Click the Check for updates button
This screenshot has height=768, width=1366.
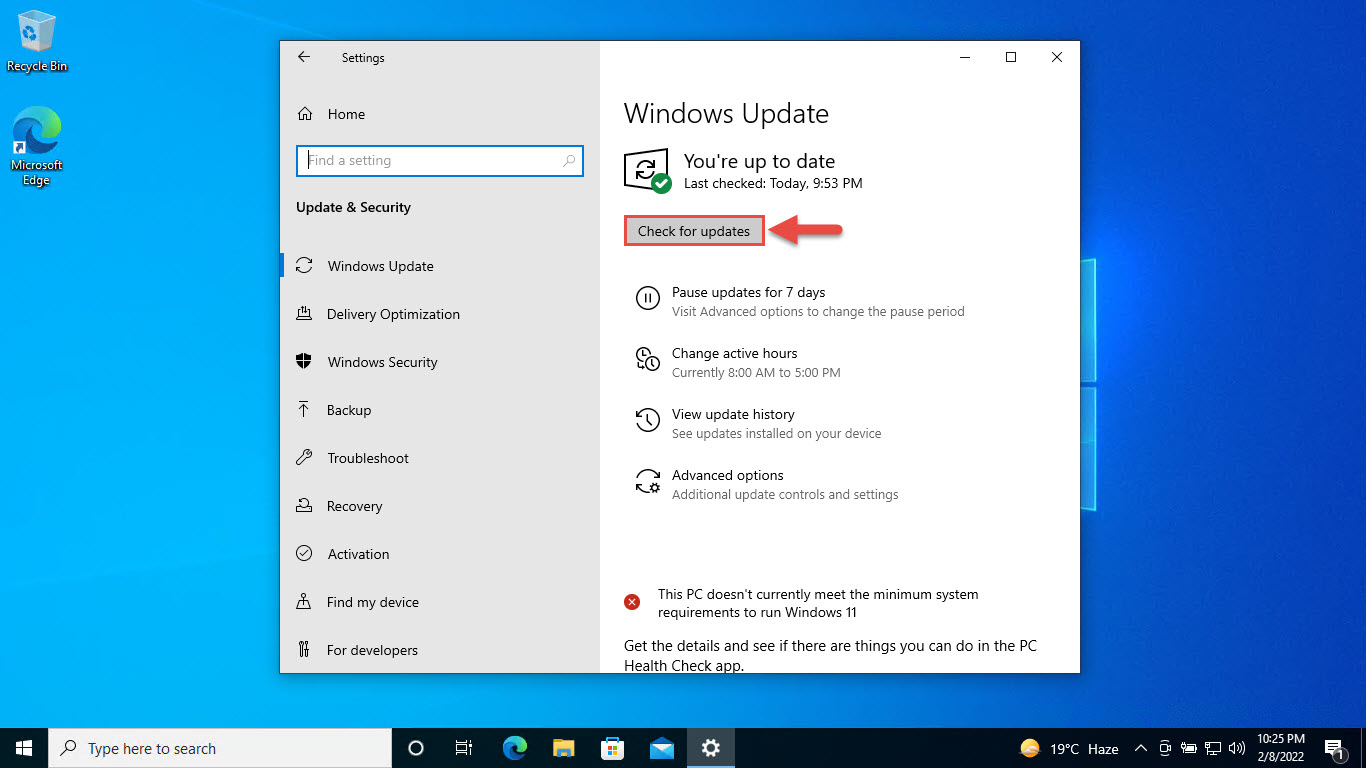694,230
